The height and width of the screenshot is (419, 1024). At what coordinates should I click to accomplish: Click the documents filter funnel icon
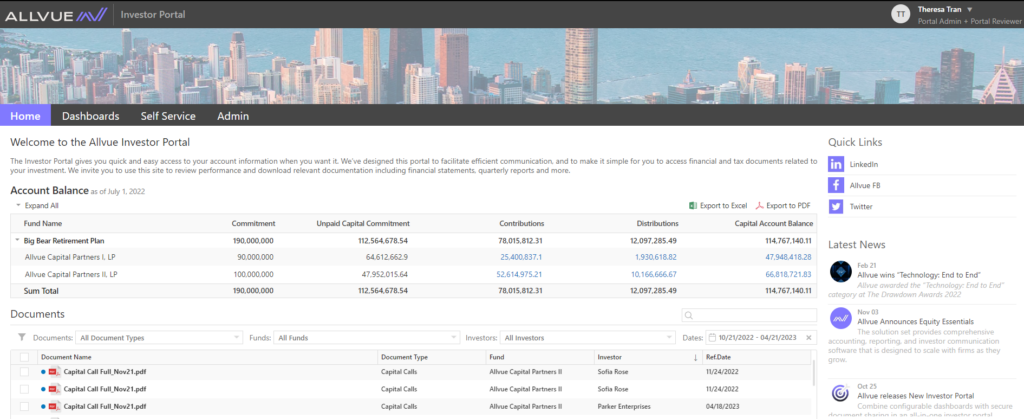coord(22,337)
